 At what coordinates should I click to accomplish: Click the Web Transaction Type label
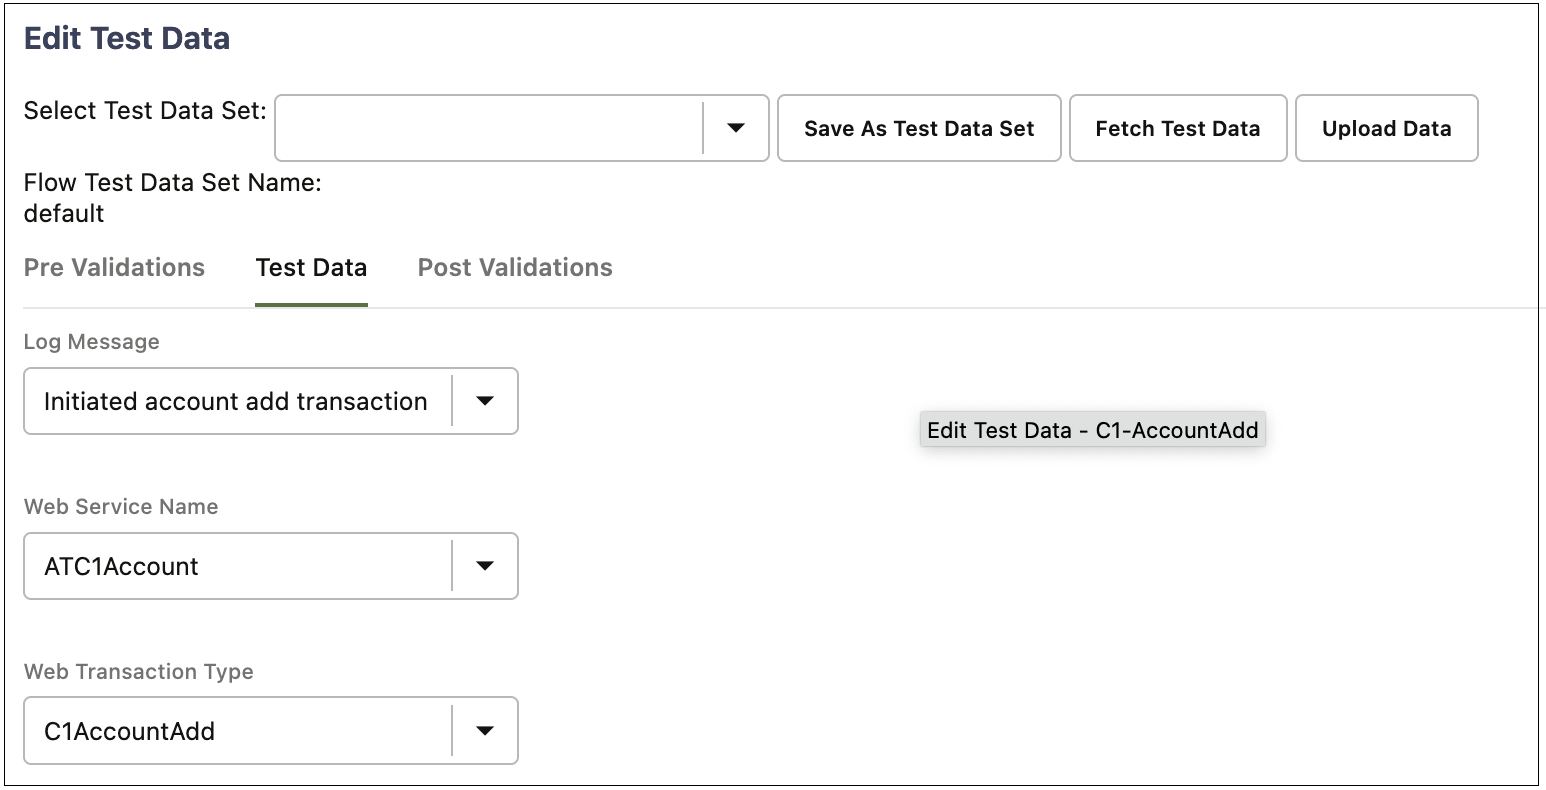(x=139, y=672)
